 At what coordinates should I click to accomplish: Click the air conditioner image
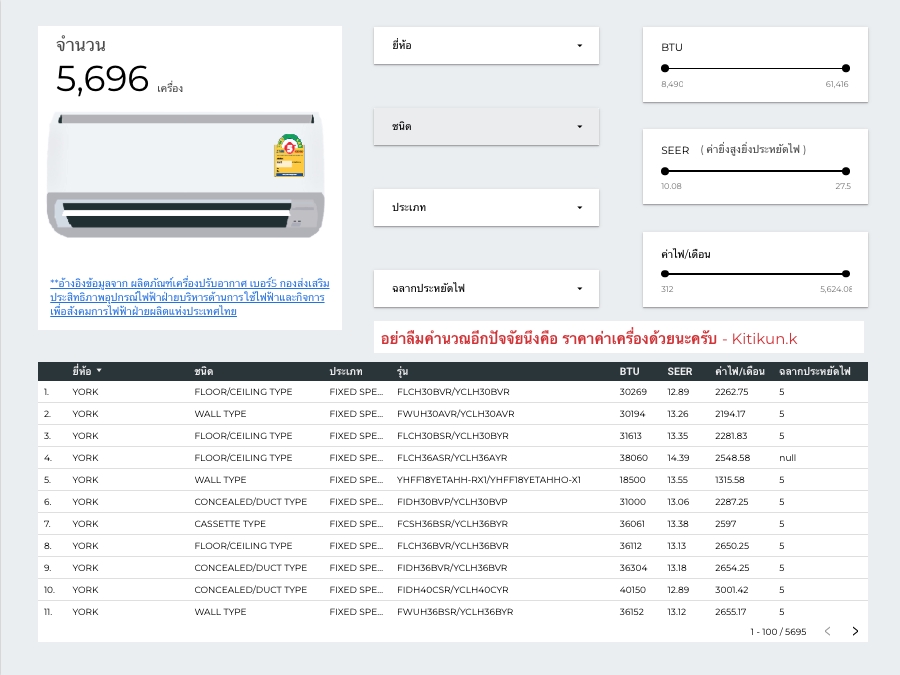click(186, 175)
